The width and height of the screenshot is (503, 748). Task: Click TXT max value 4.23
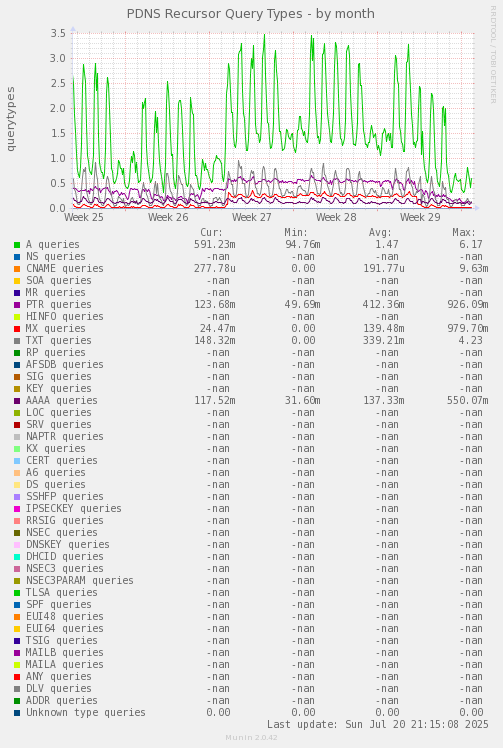click(471, 341)
